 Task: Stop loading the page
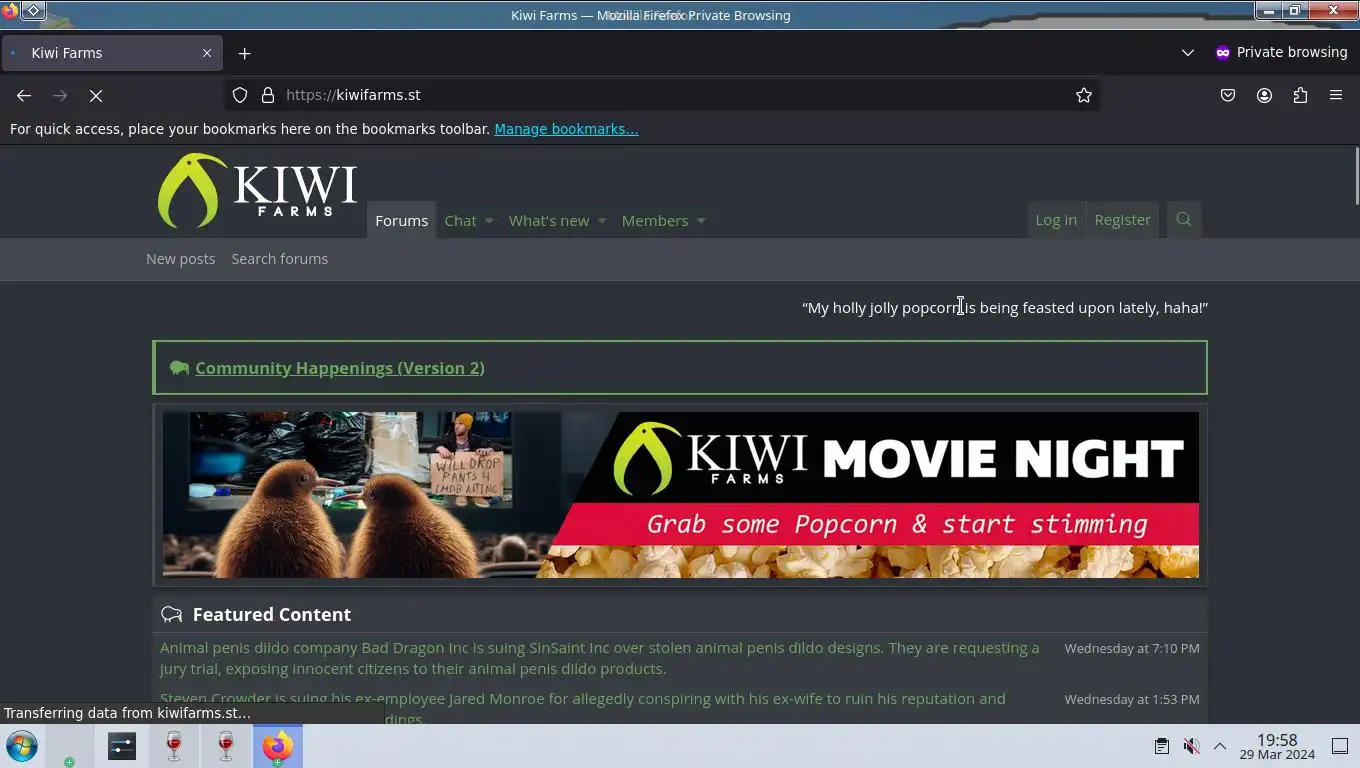[96, 95]
